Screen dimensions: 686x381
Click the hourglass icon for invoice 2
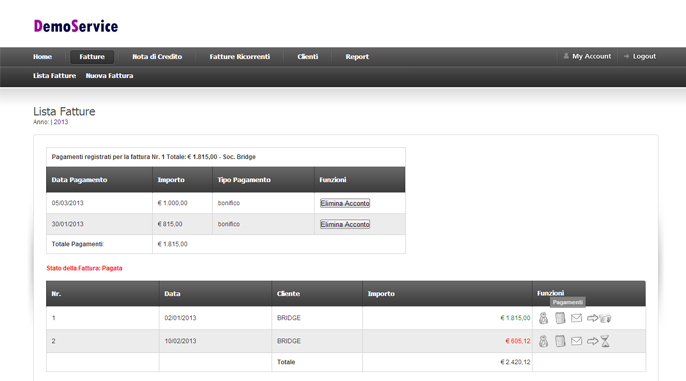(605, 341)
